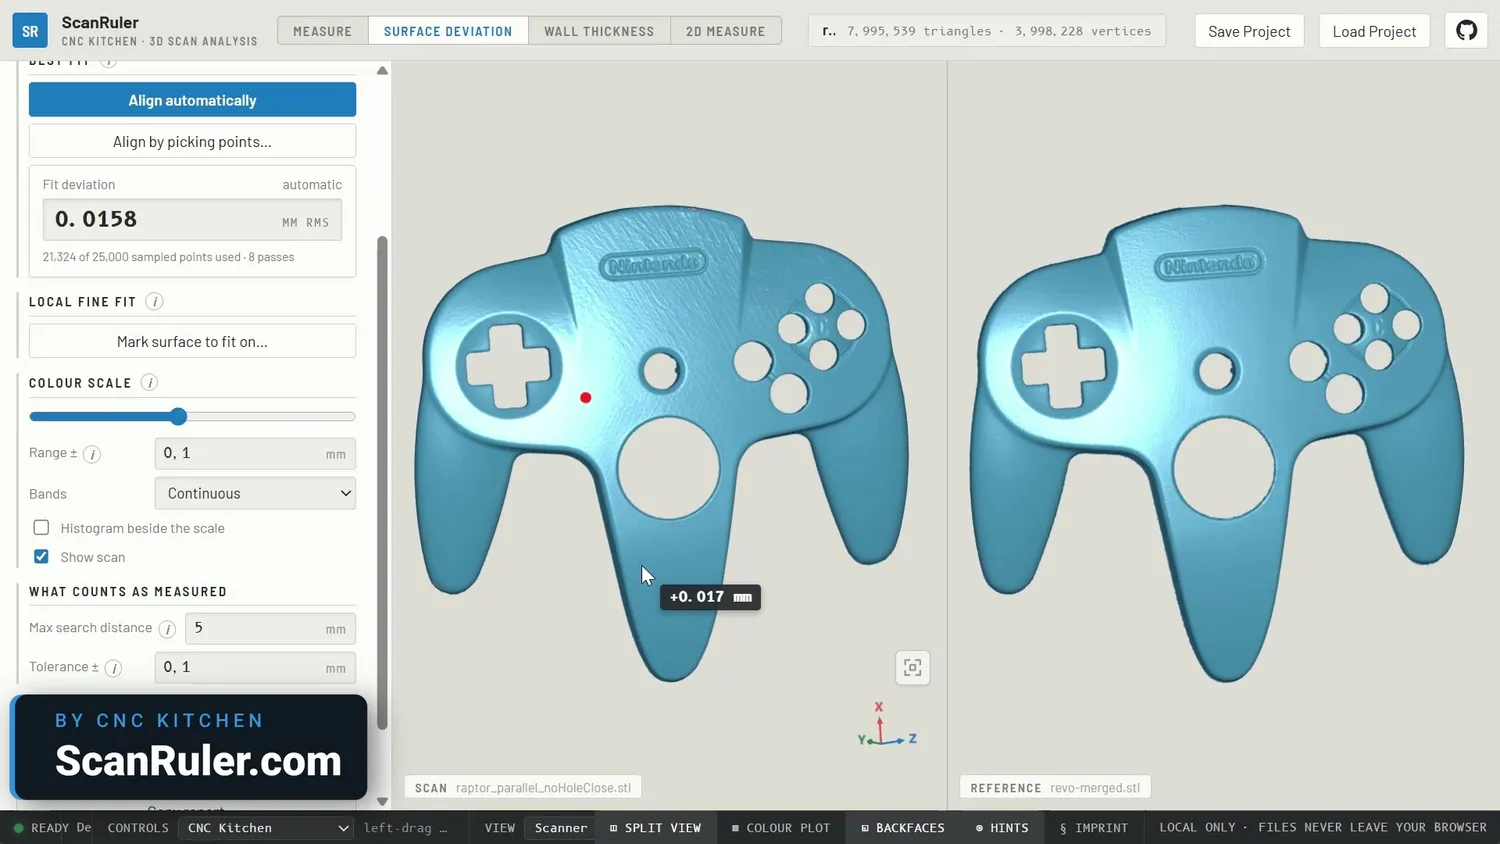1500x844 pixels.
Task: Open the CNC Kitchen controls dropdown
Action: point(266,828)
